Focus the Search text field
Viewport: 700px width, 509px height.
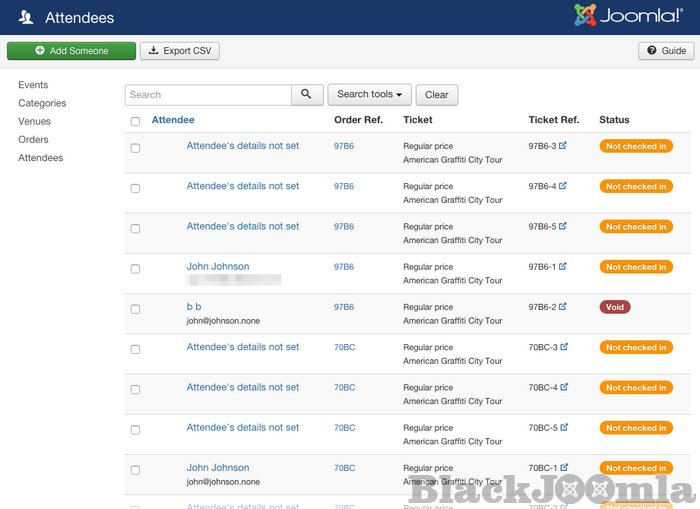[x=208, y=95]
